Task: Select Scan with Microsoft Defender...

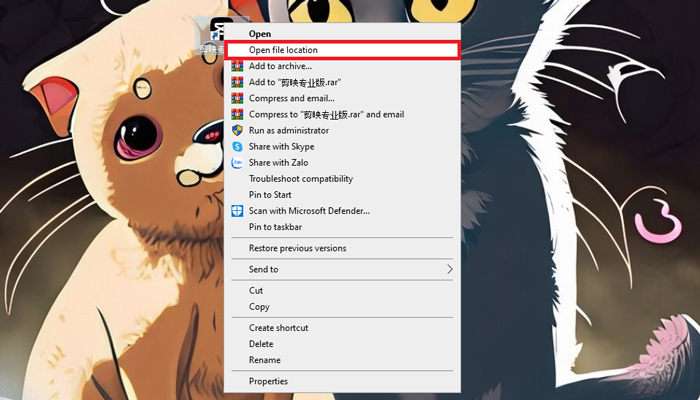Action: coord(342,211)
